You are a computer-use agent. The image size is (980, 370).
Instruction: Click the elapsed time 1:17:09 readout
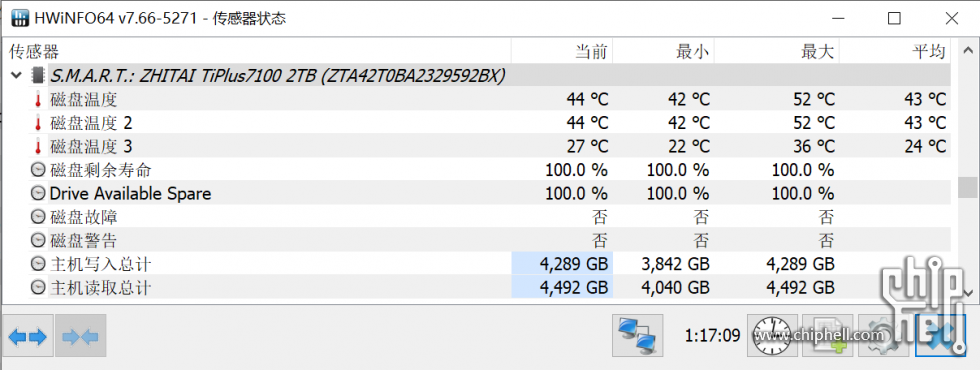coord(712,336)
